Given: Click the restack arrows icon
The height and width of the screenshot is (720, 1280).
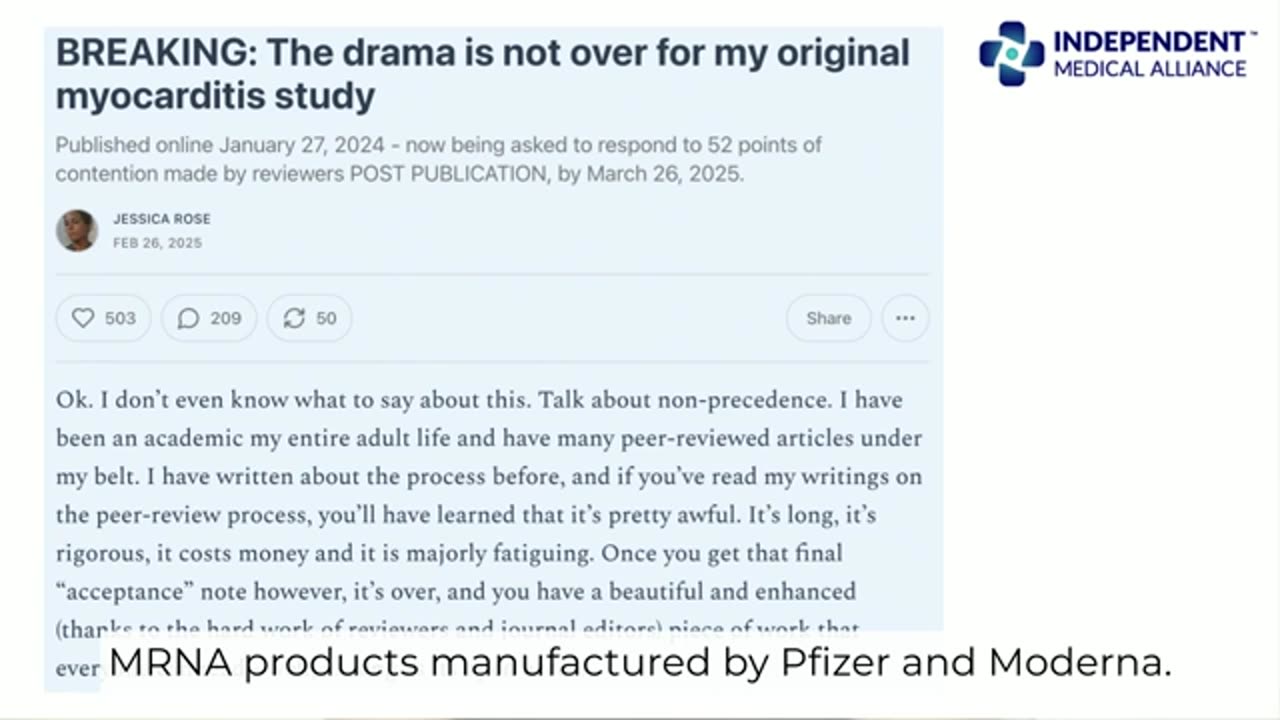Looking at the screenshot, I should coord(294,318).
